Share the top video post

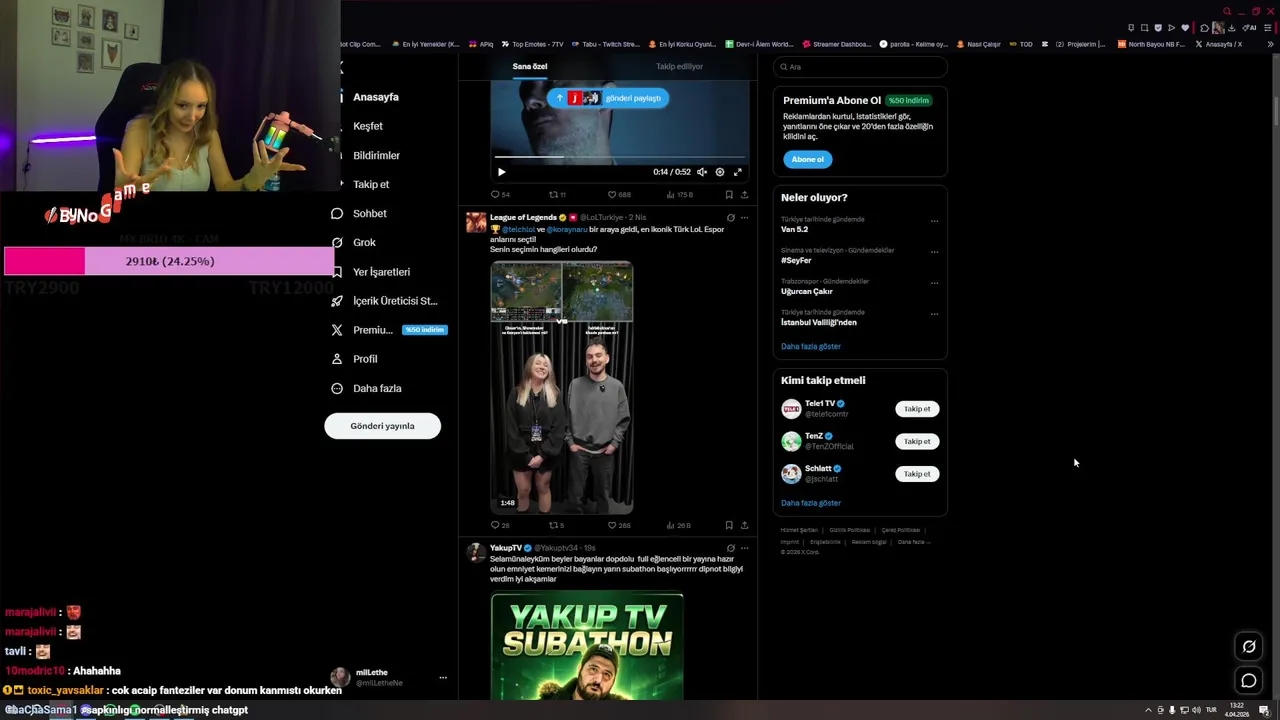[x=744, y=195]
